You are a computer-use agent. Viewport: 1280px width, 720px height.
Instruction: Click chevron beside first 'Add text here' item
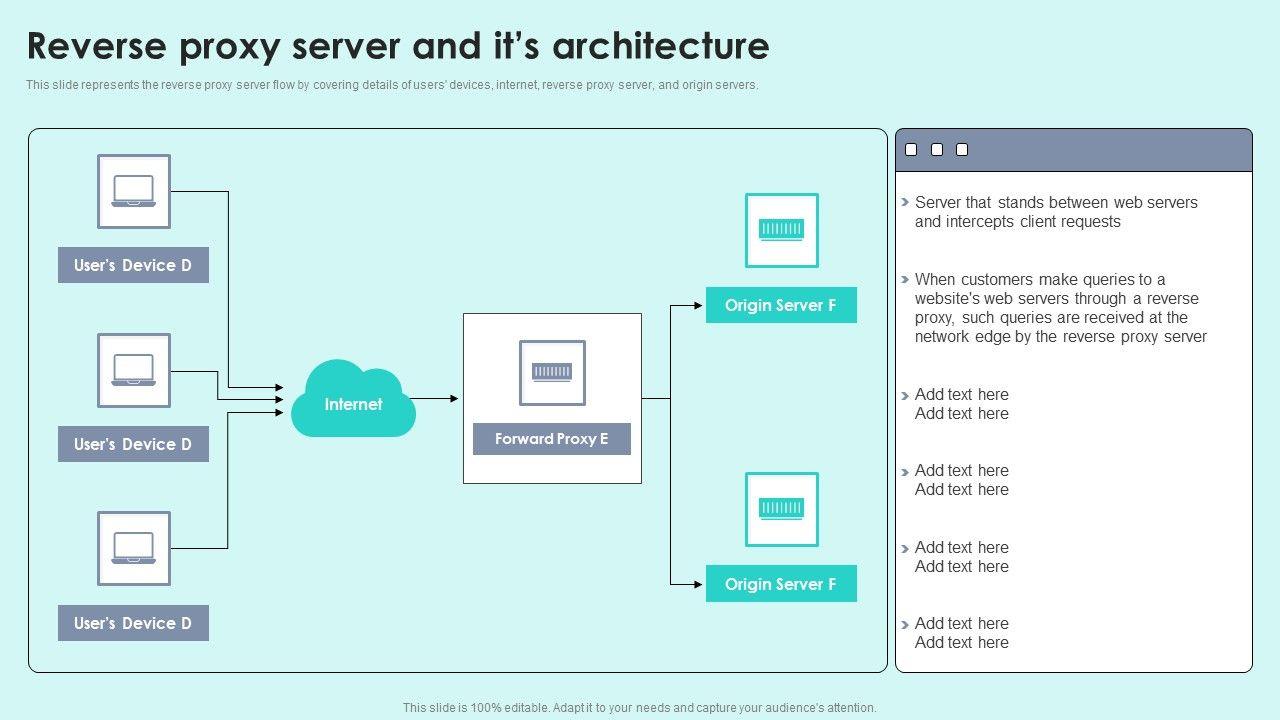click(905, 395)
